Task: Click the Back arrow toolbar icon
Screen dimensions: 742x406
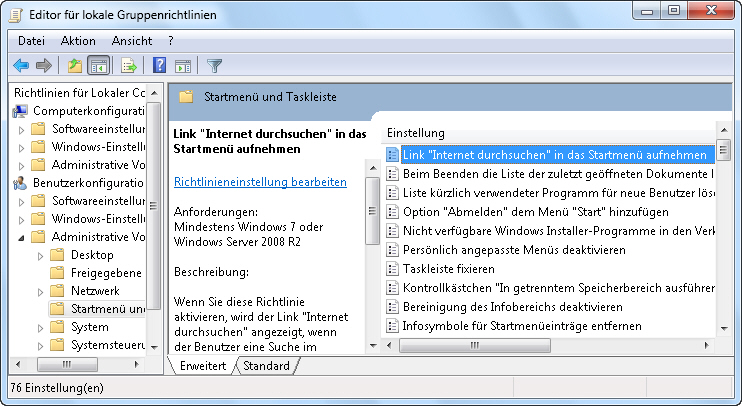Action: (x=21, y=66)
